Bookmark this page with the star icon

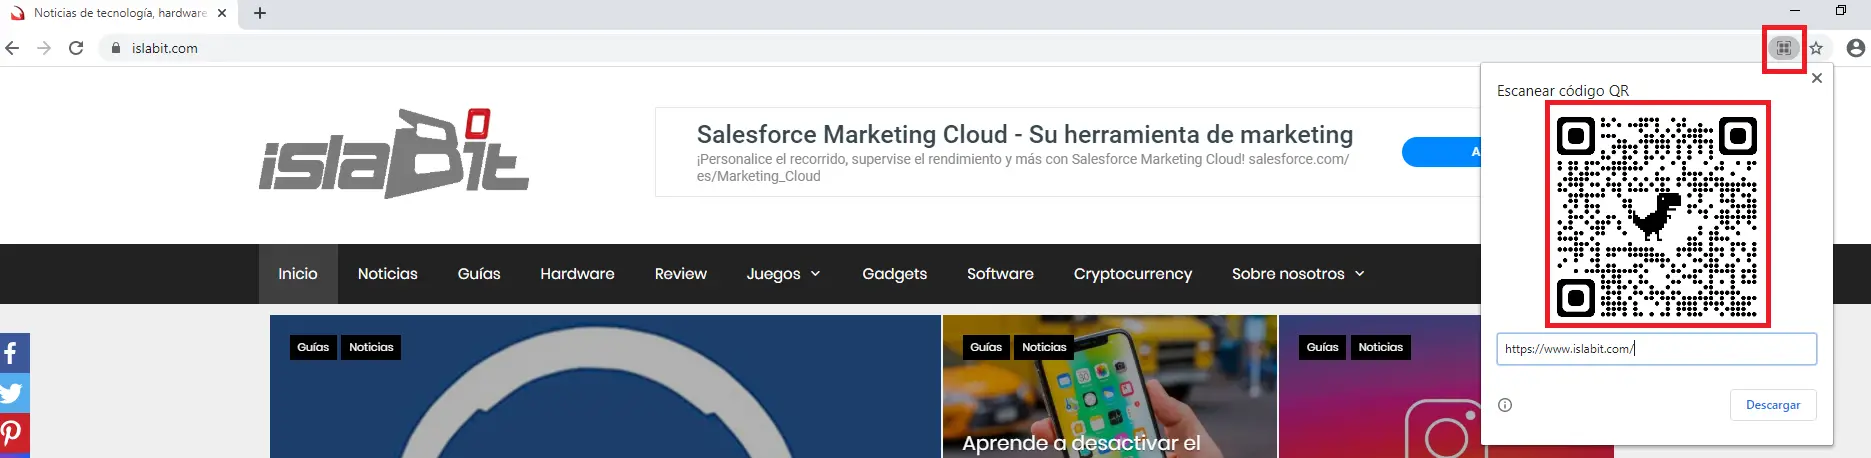click(x=1817, y=48)
